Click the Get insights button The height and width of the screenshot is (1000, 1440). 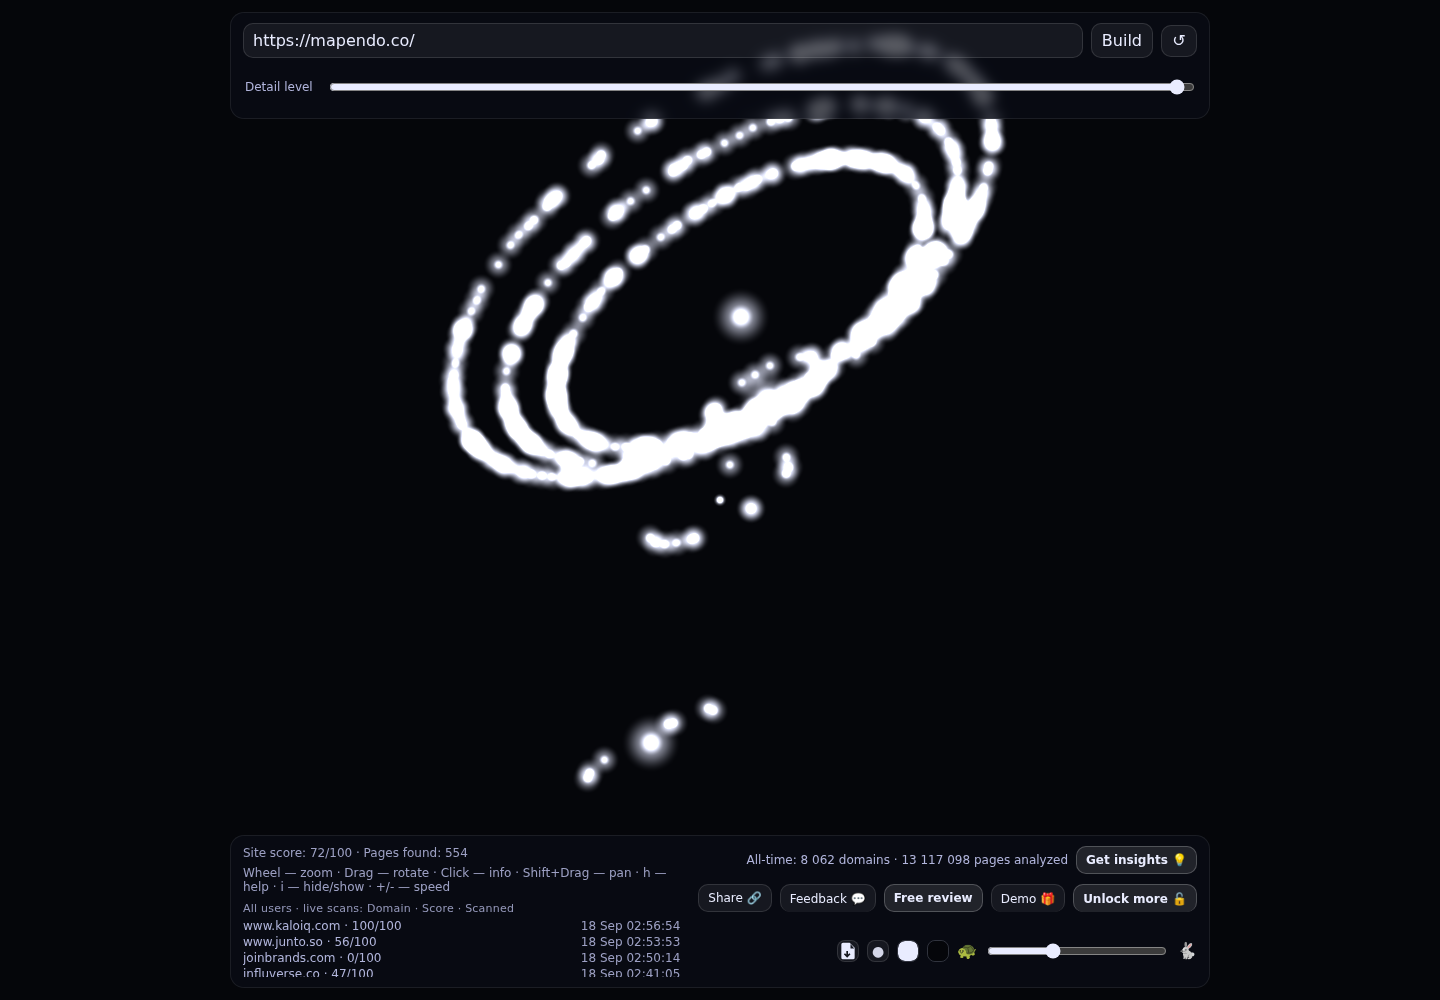1136,860
